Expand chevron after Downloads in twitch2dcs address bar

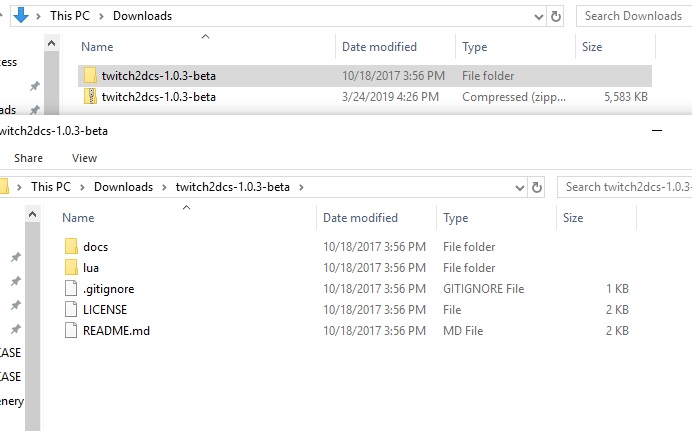164,187
